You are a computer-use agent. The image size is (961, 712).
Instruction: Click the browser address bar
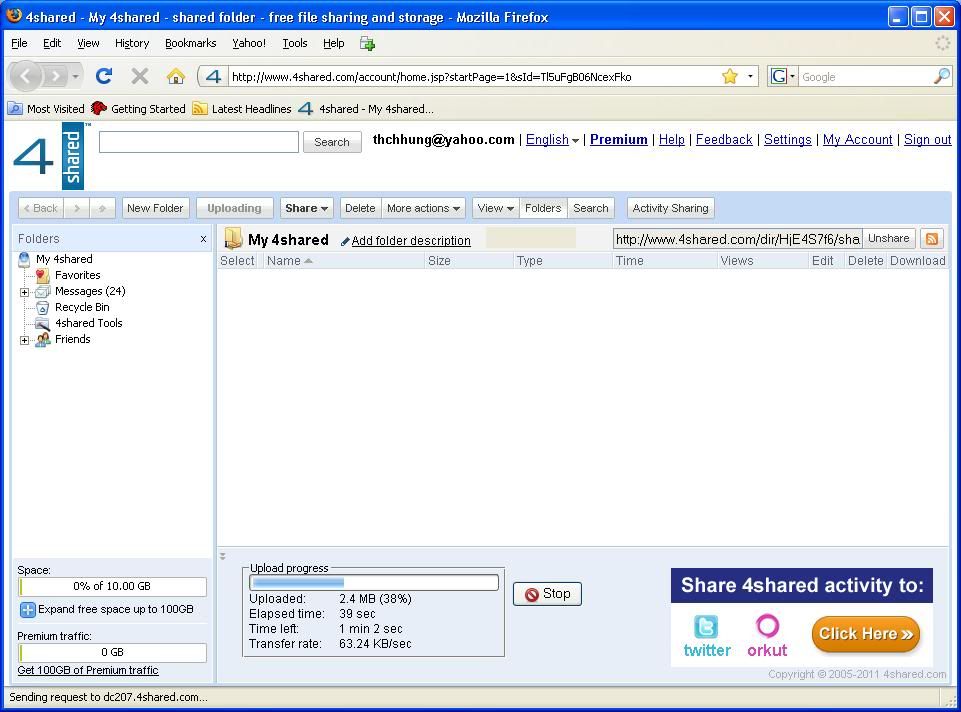click(472, 77)
